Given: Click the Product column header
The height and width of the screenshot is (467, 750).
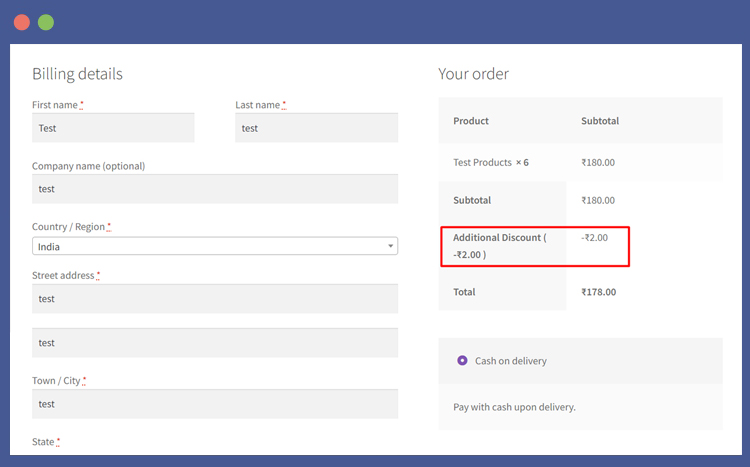Looking at the screenshot, I should 471,121.
